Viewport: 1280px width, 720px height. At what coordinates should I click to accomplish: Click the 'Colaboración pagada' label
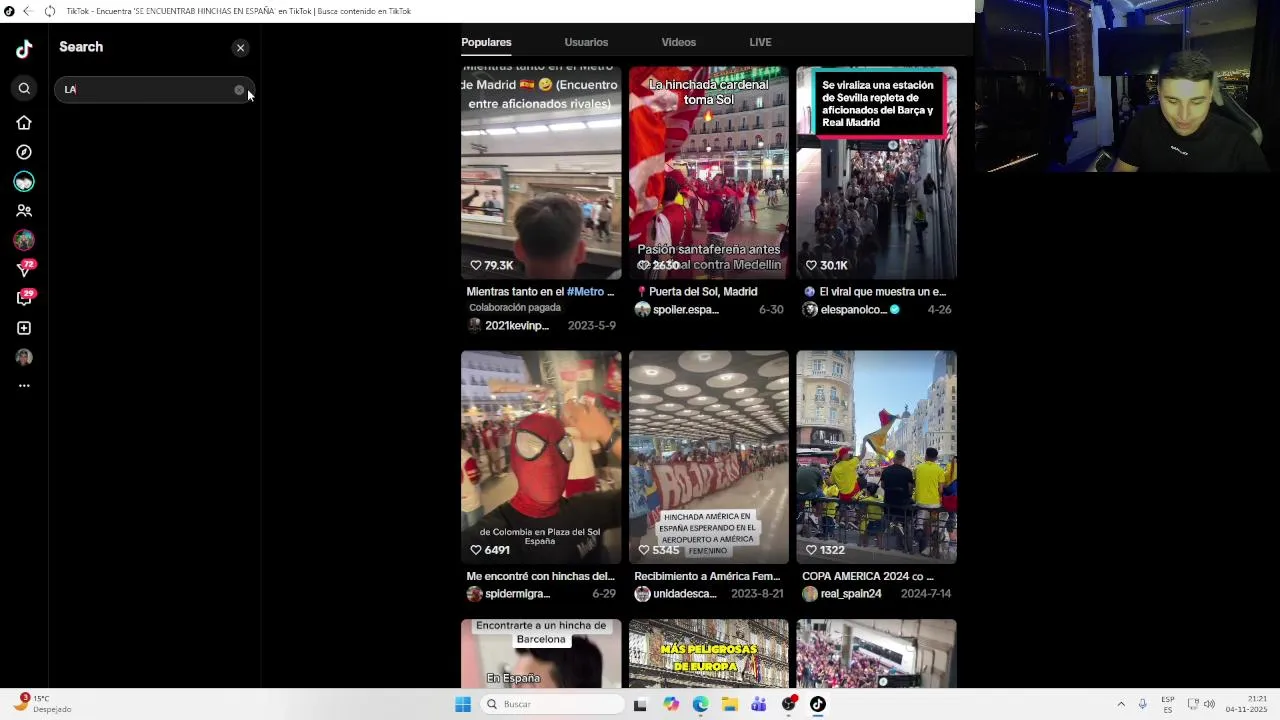(x=515, y=308)
